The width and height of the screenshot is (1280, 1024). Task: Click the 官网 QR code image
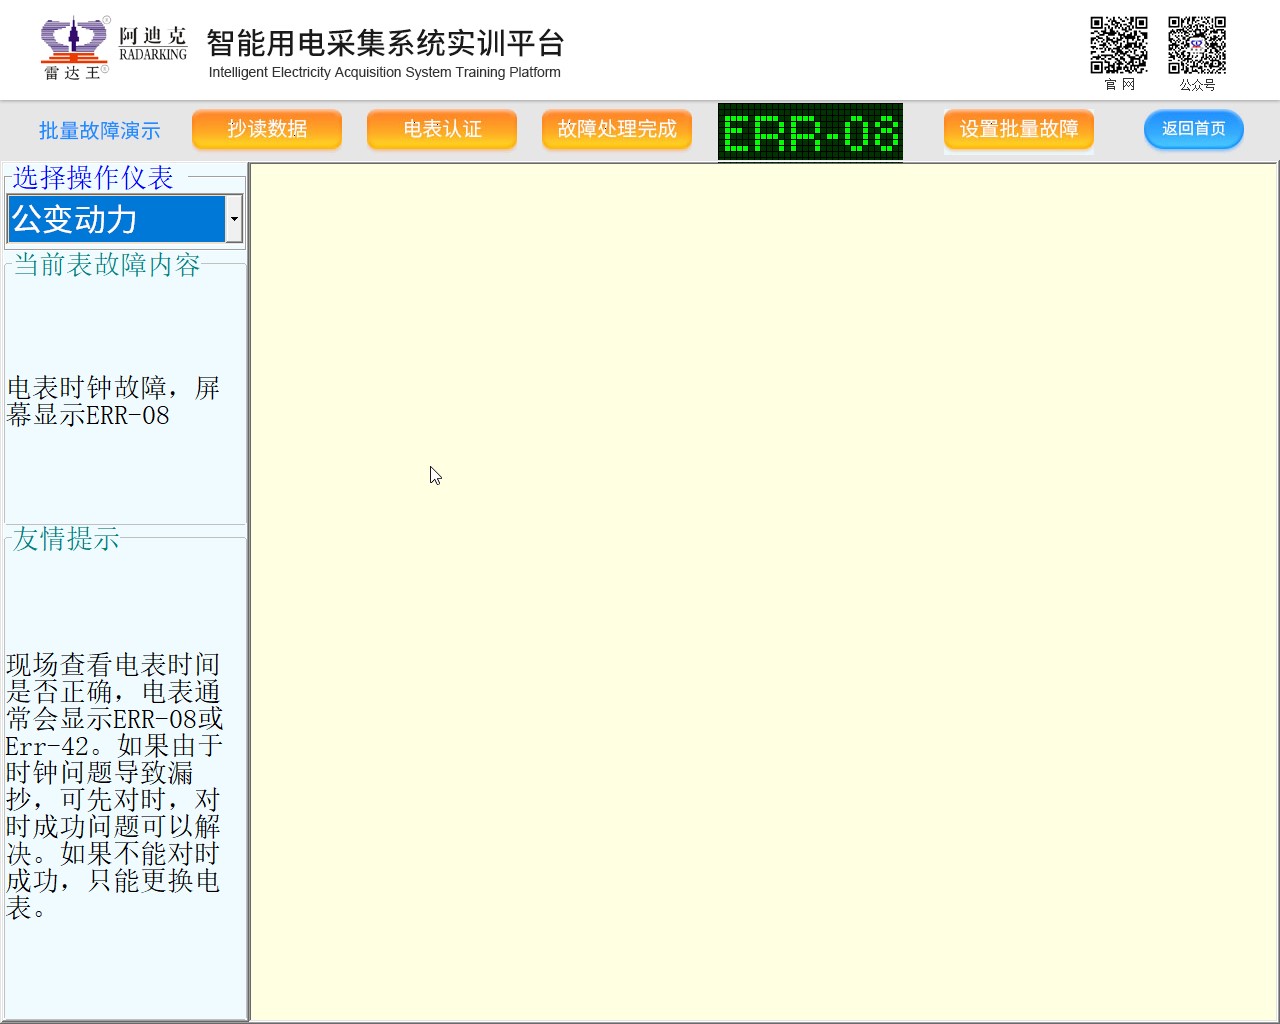pyautogui.click(x=1118, y=45)
